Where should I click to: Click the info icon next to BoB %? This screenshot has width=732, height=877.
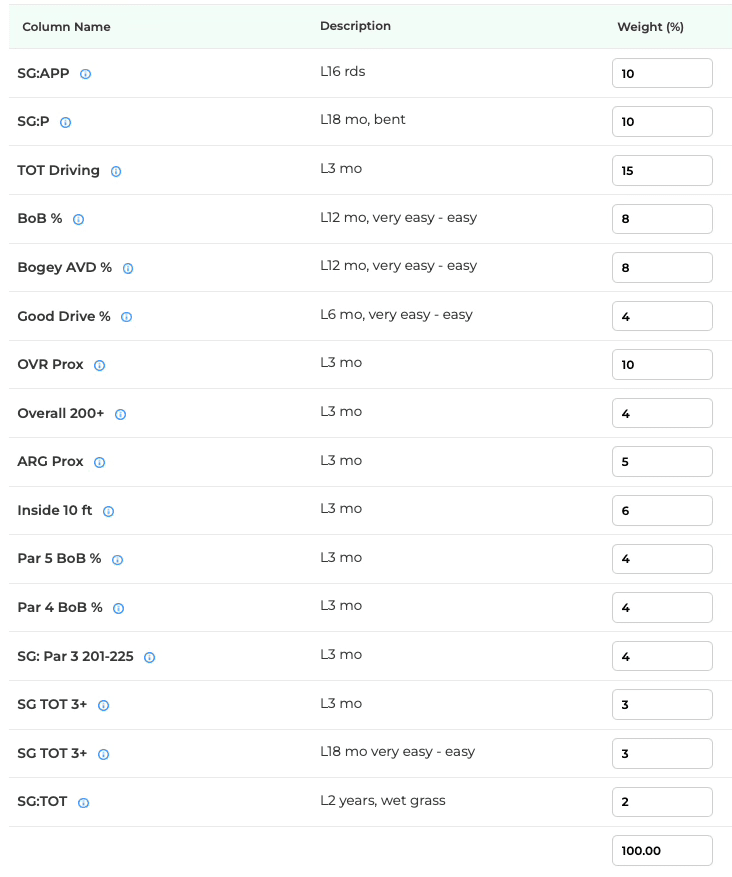coord(78,219)
